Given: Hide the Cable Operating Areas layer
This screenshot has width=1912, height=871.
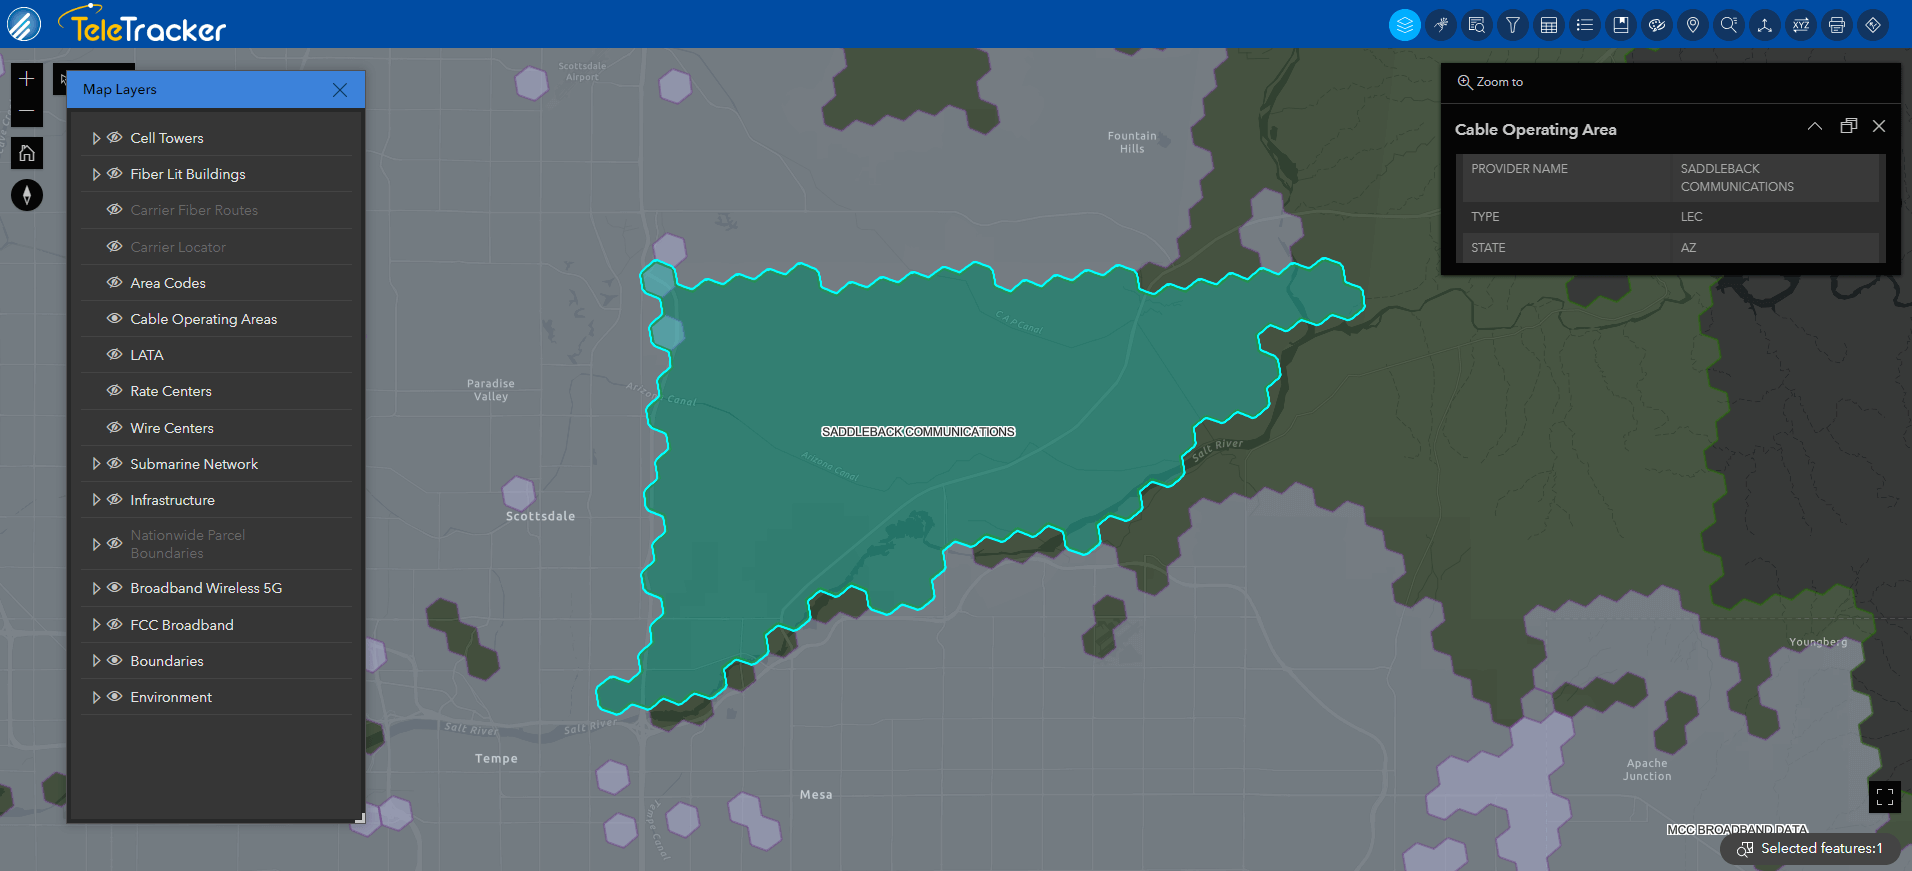Looking at the screenshot, I should coord(115,319).
